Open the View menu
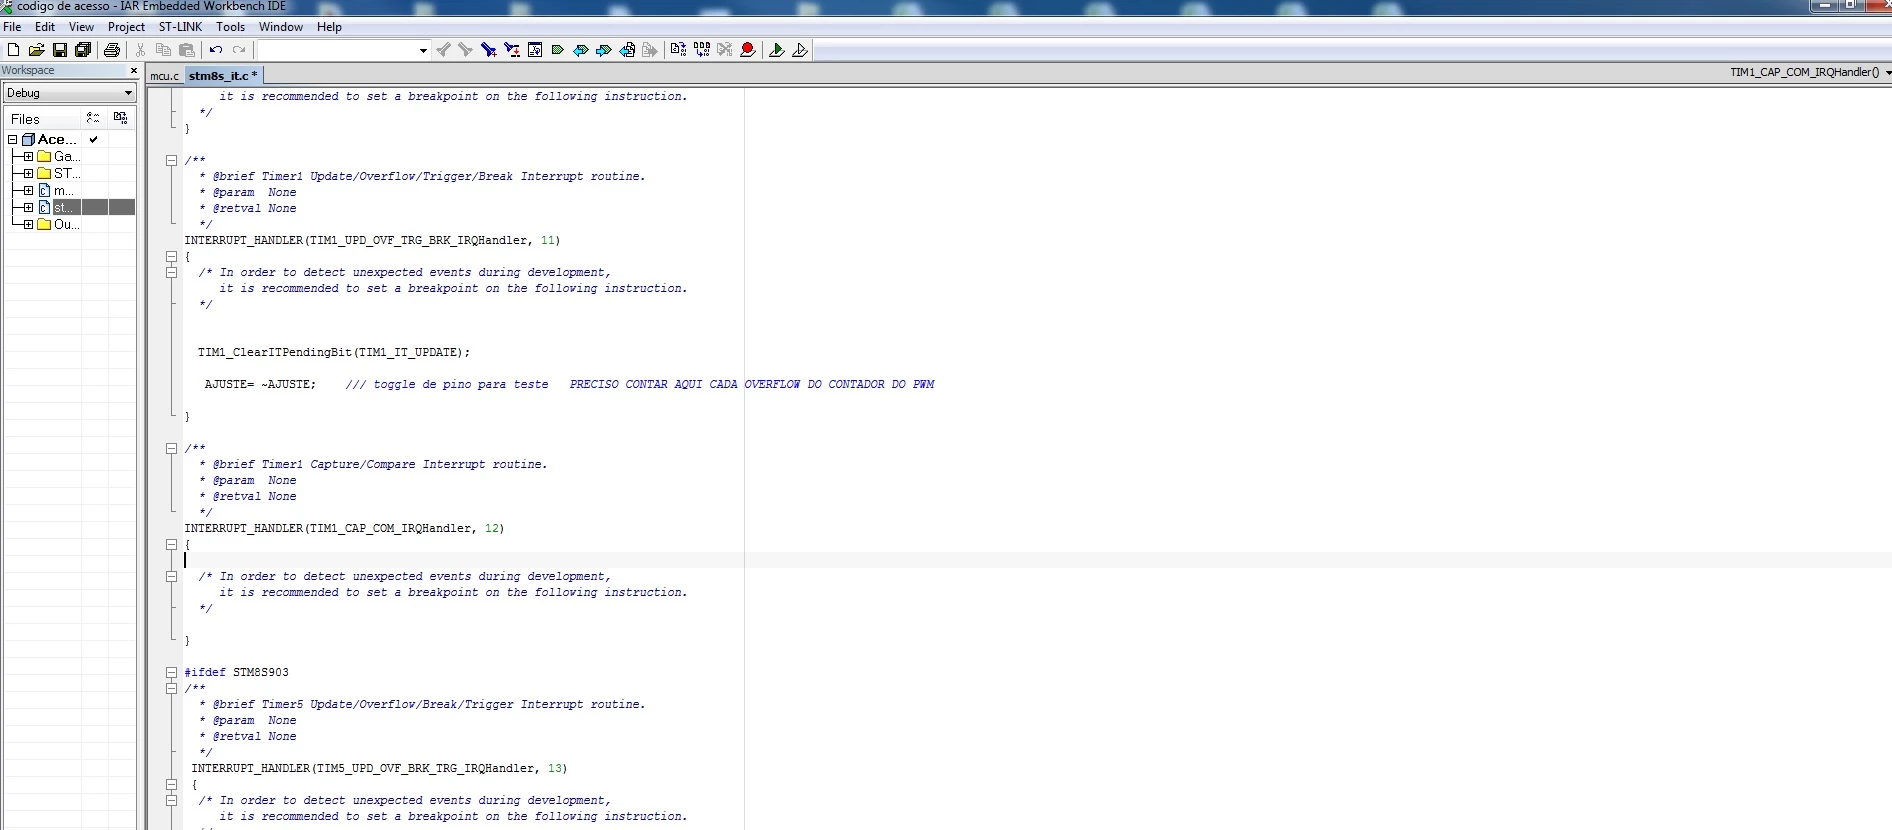 (81, 27)
